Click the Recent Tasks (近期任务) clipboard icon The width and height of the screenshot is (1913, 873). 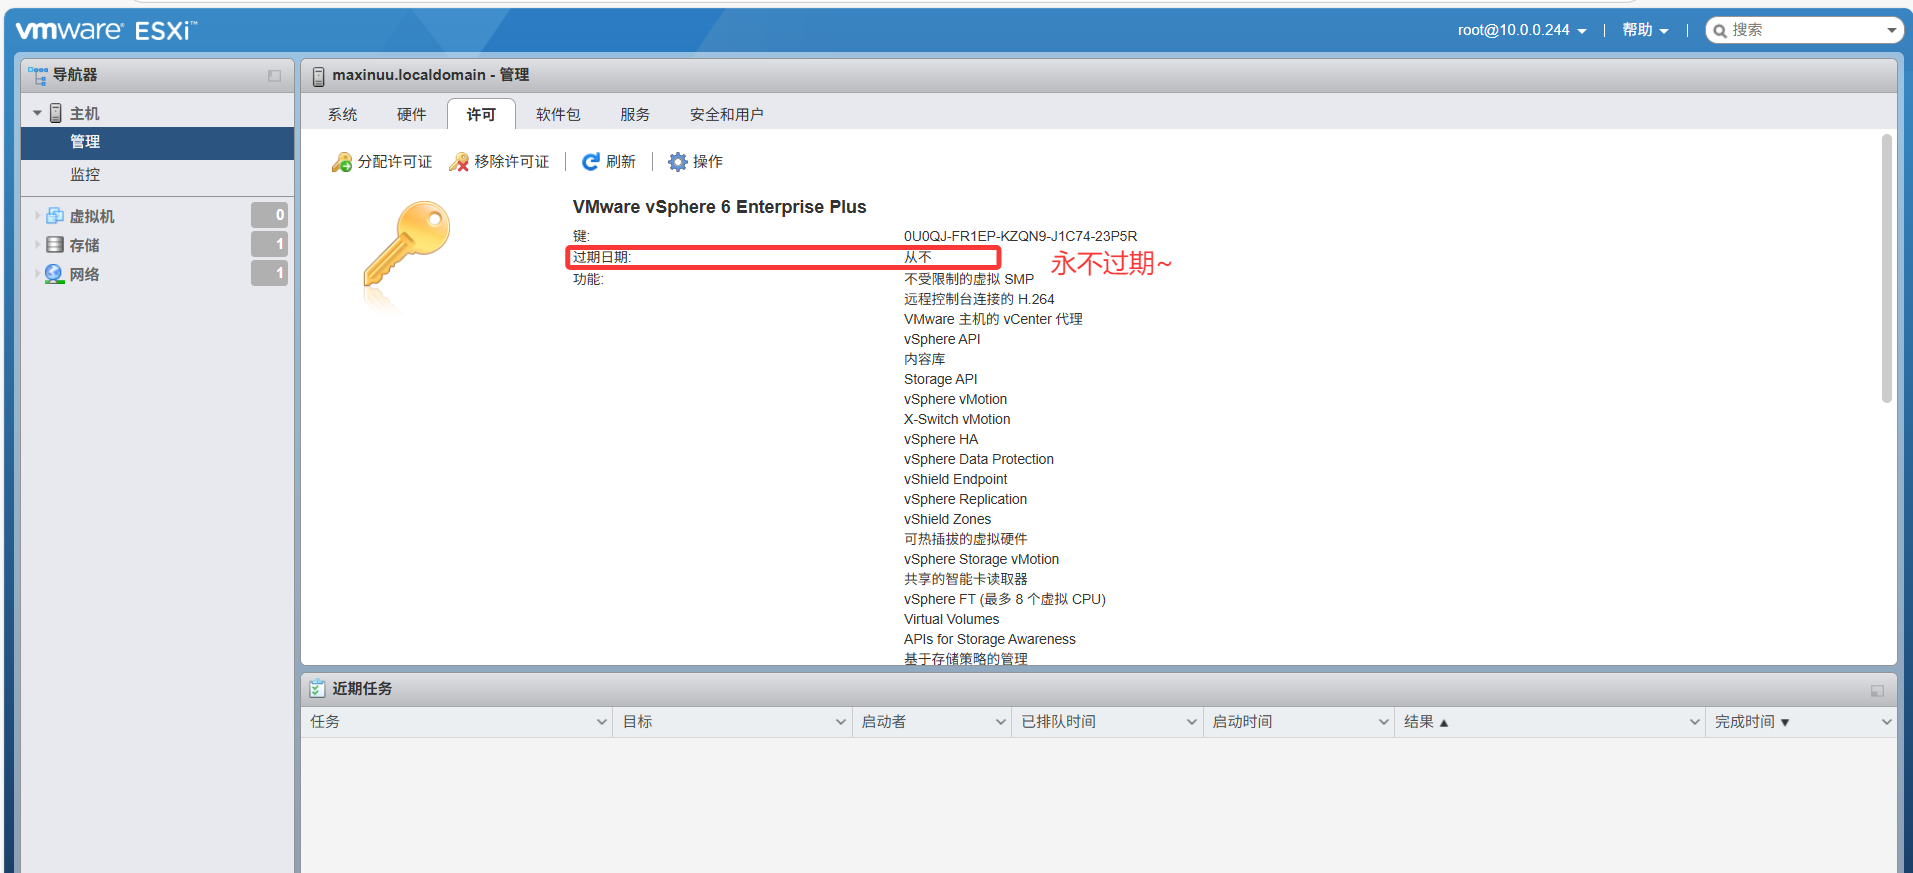click(x=317, y=689)
